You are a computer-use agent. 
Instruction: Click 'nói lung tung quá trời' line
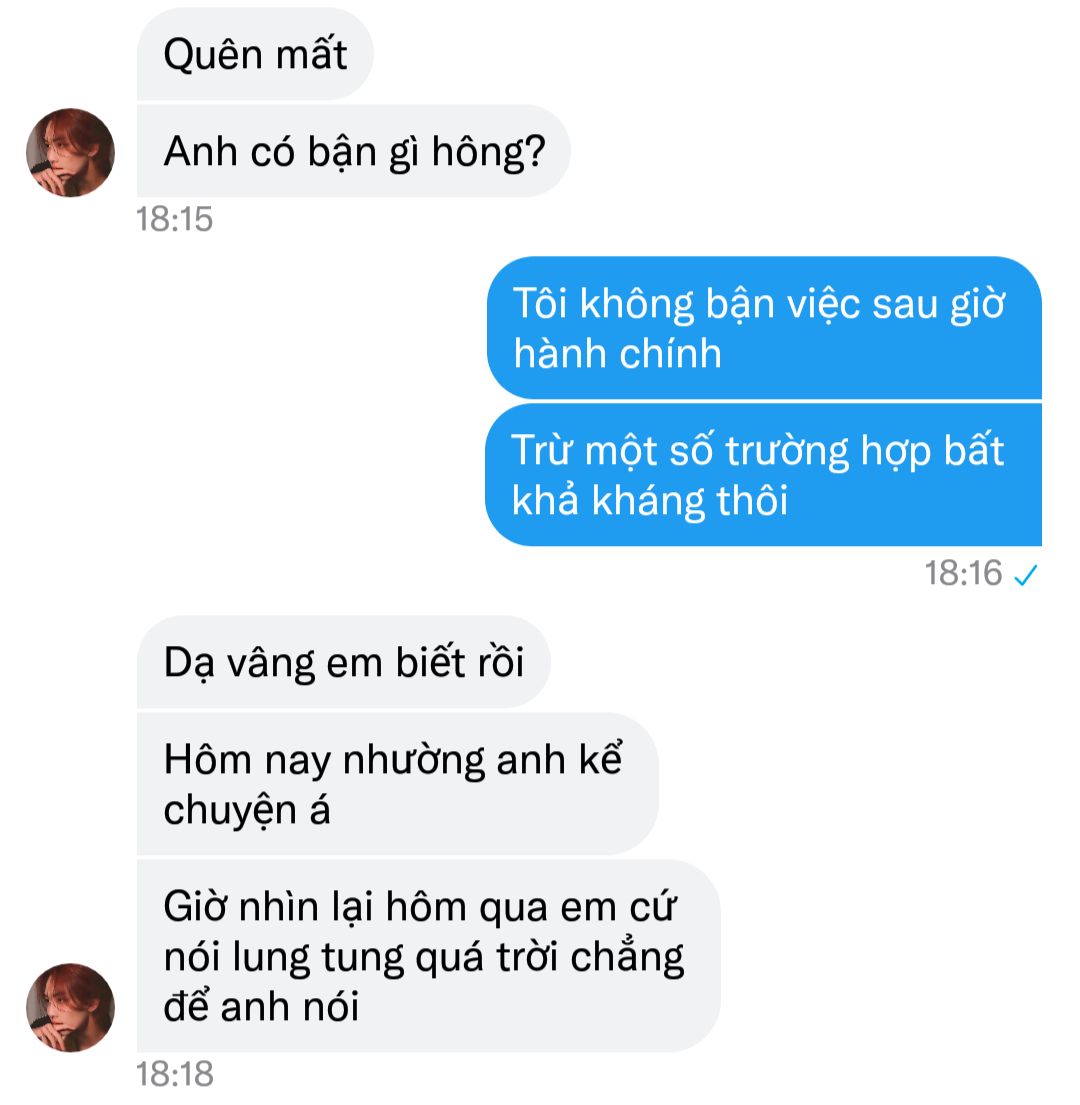[364, 957]
